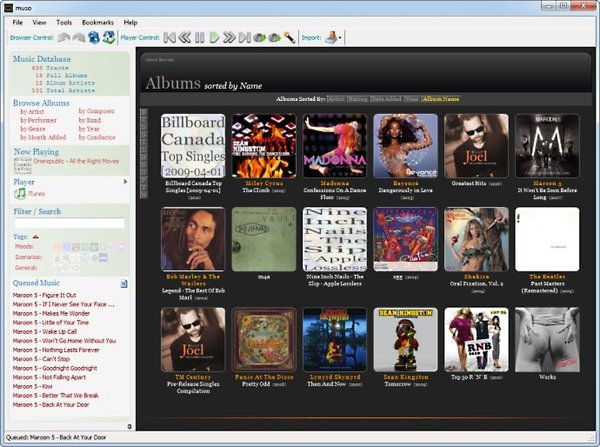Open the Tools menu
The image size is (600, 447).
click(x=64, y=21)
